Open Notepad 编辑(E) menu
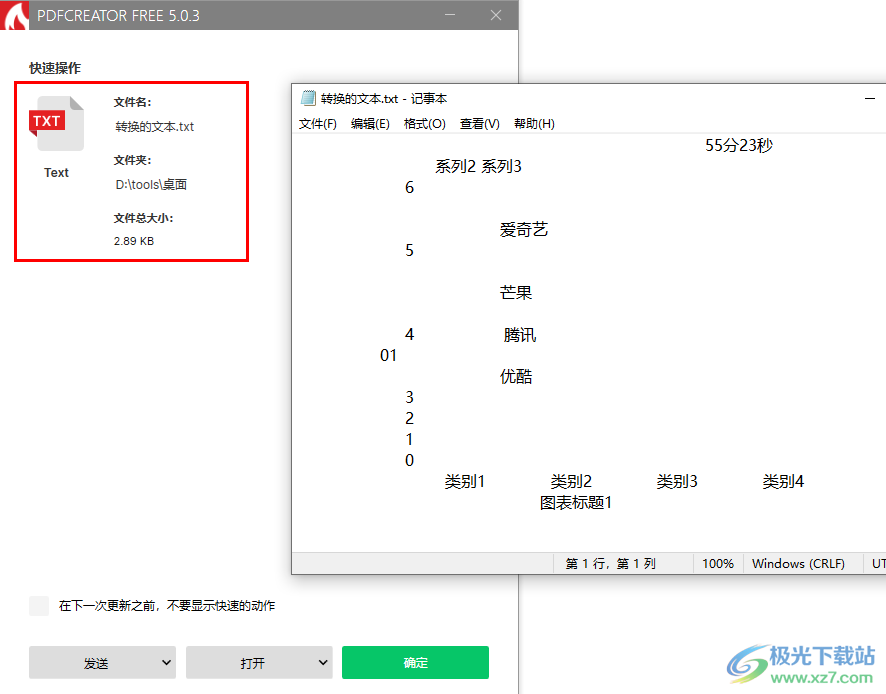The image size is (886, 694). click(370, 123)
